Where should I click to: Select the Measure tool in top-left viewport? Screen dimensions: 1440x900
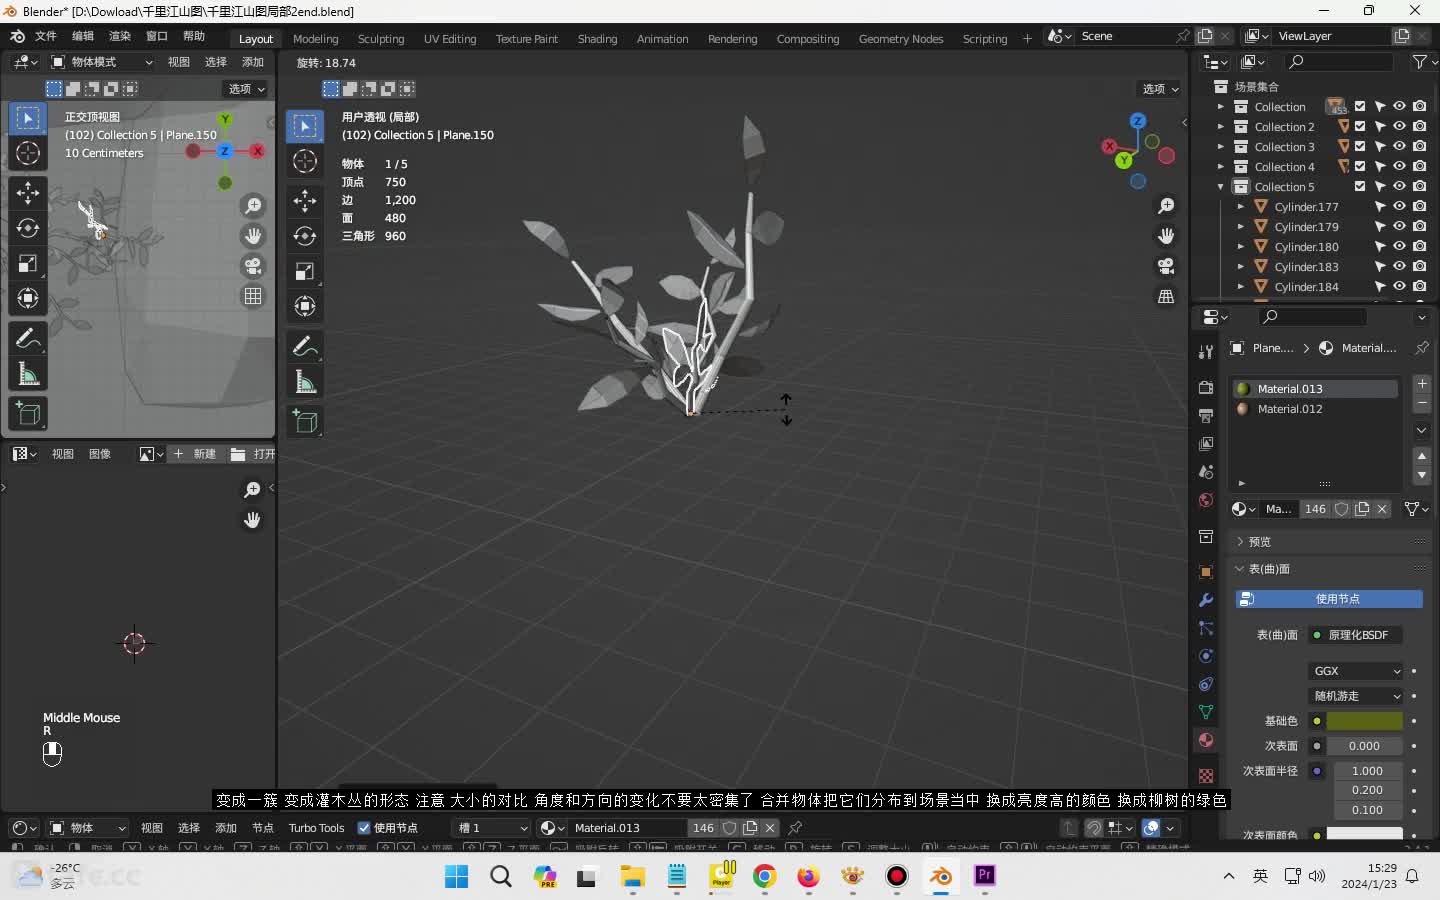point(28,374)
